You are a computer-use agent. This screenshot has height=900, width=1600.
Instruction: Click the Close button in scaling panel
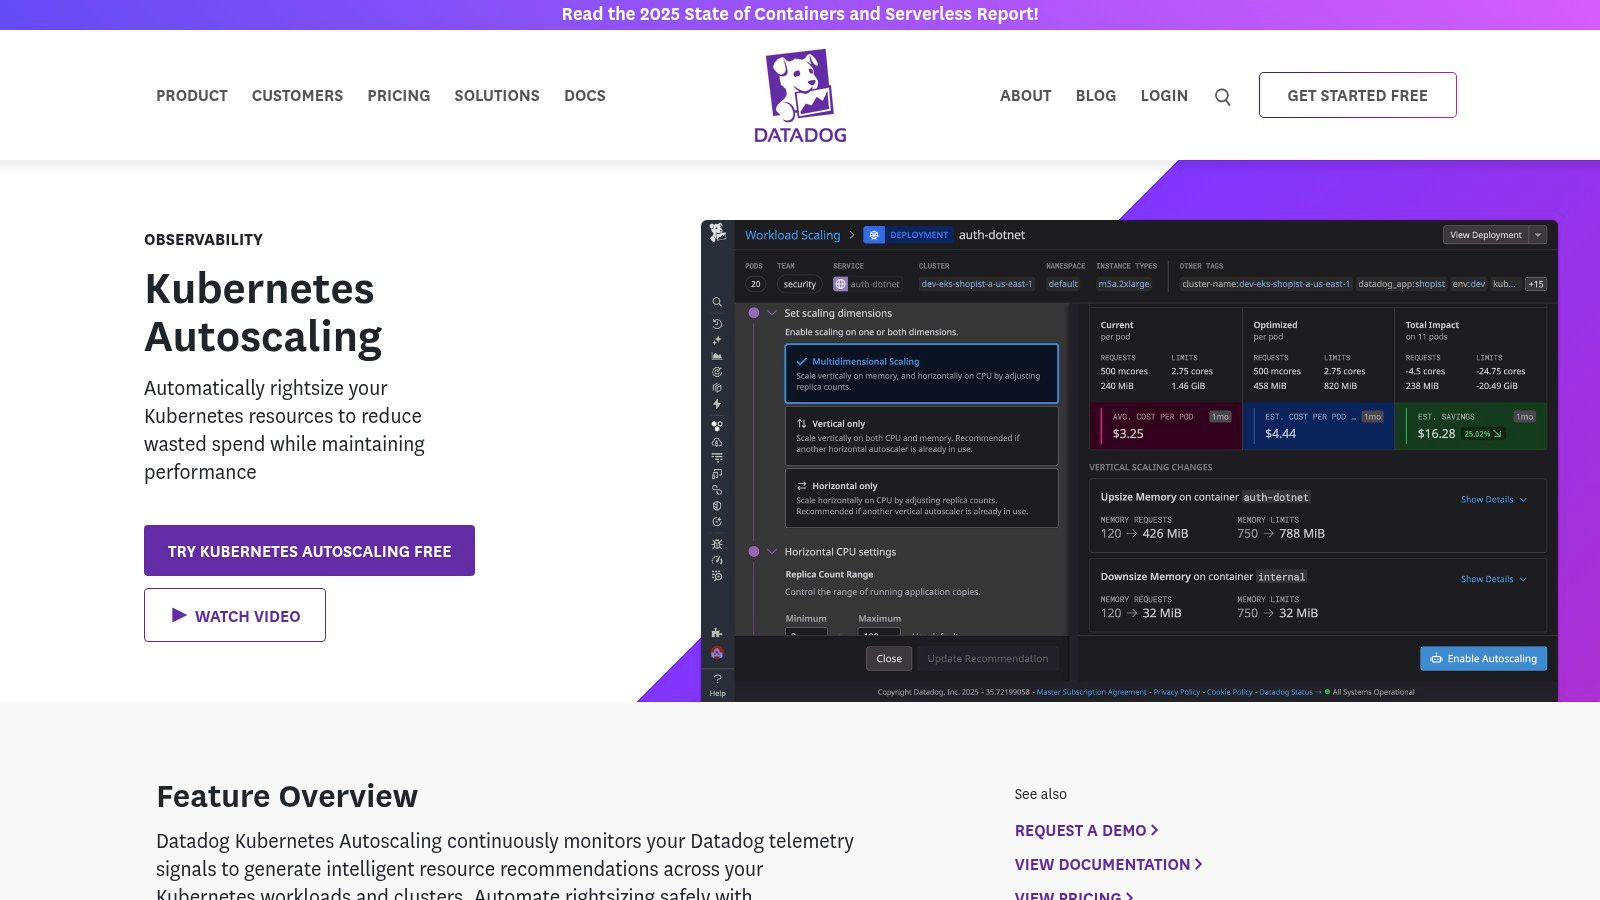coord(889,658)
